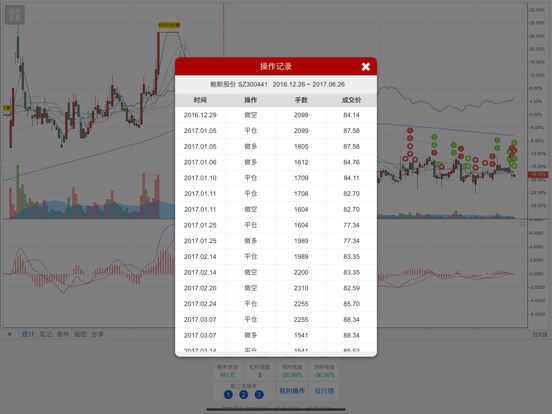The height and width of the screenshot is (414, 552).
Task: Click the price 84.76 cell
Action: pyautogui.click(x=351, y=162)
